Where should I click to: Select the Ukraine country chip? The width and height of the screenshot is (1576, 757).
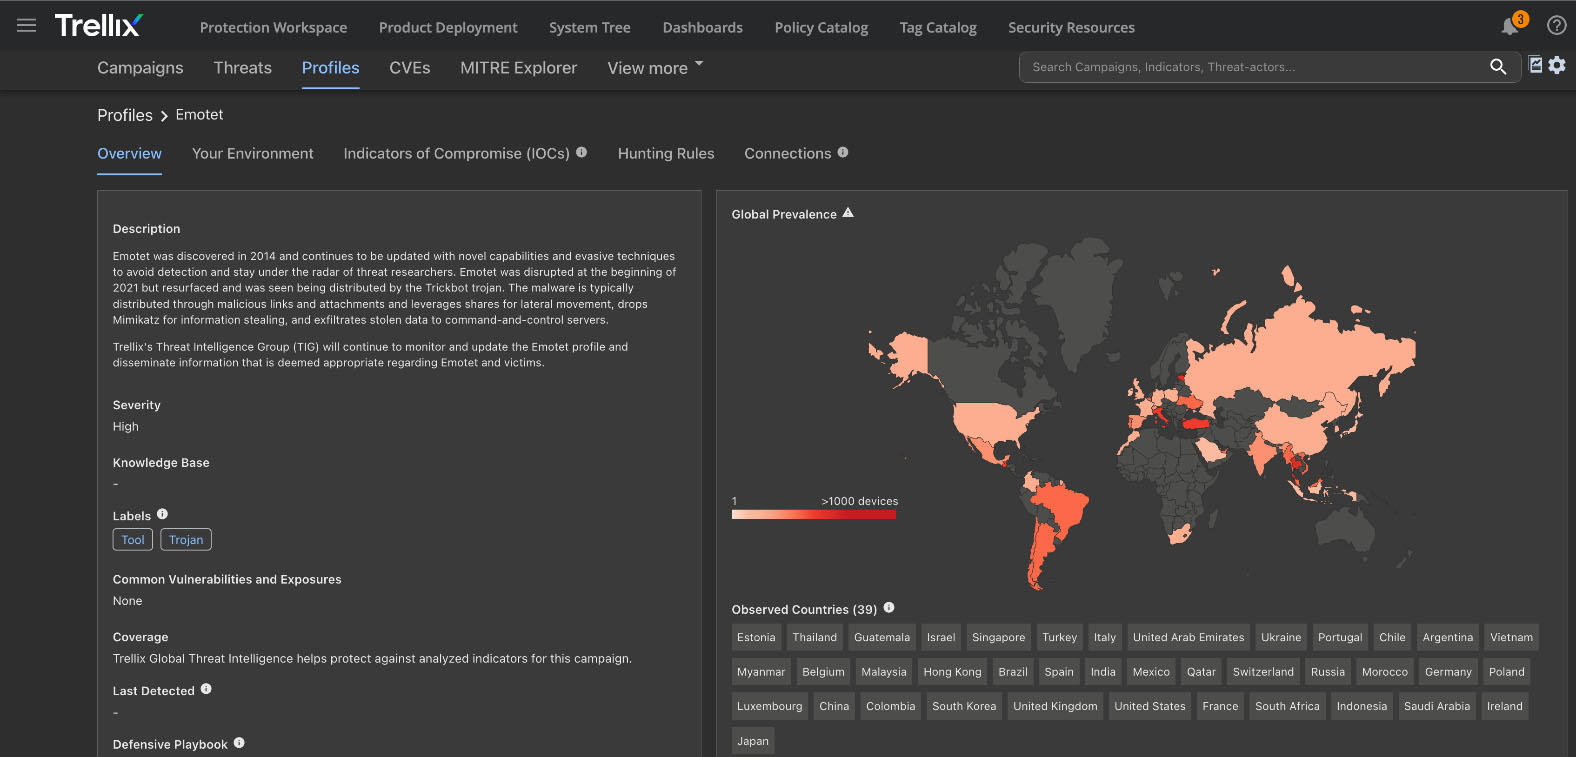pyautogui.click(x=1281, y=638)
